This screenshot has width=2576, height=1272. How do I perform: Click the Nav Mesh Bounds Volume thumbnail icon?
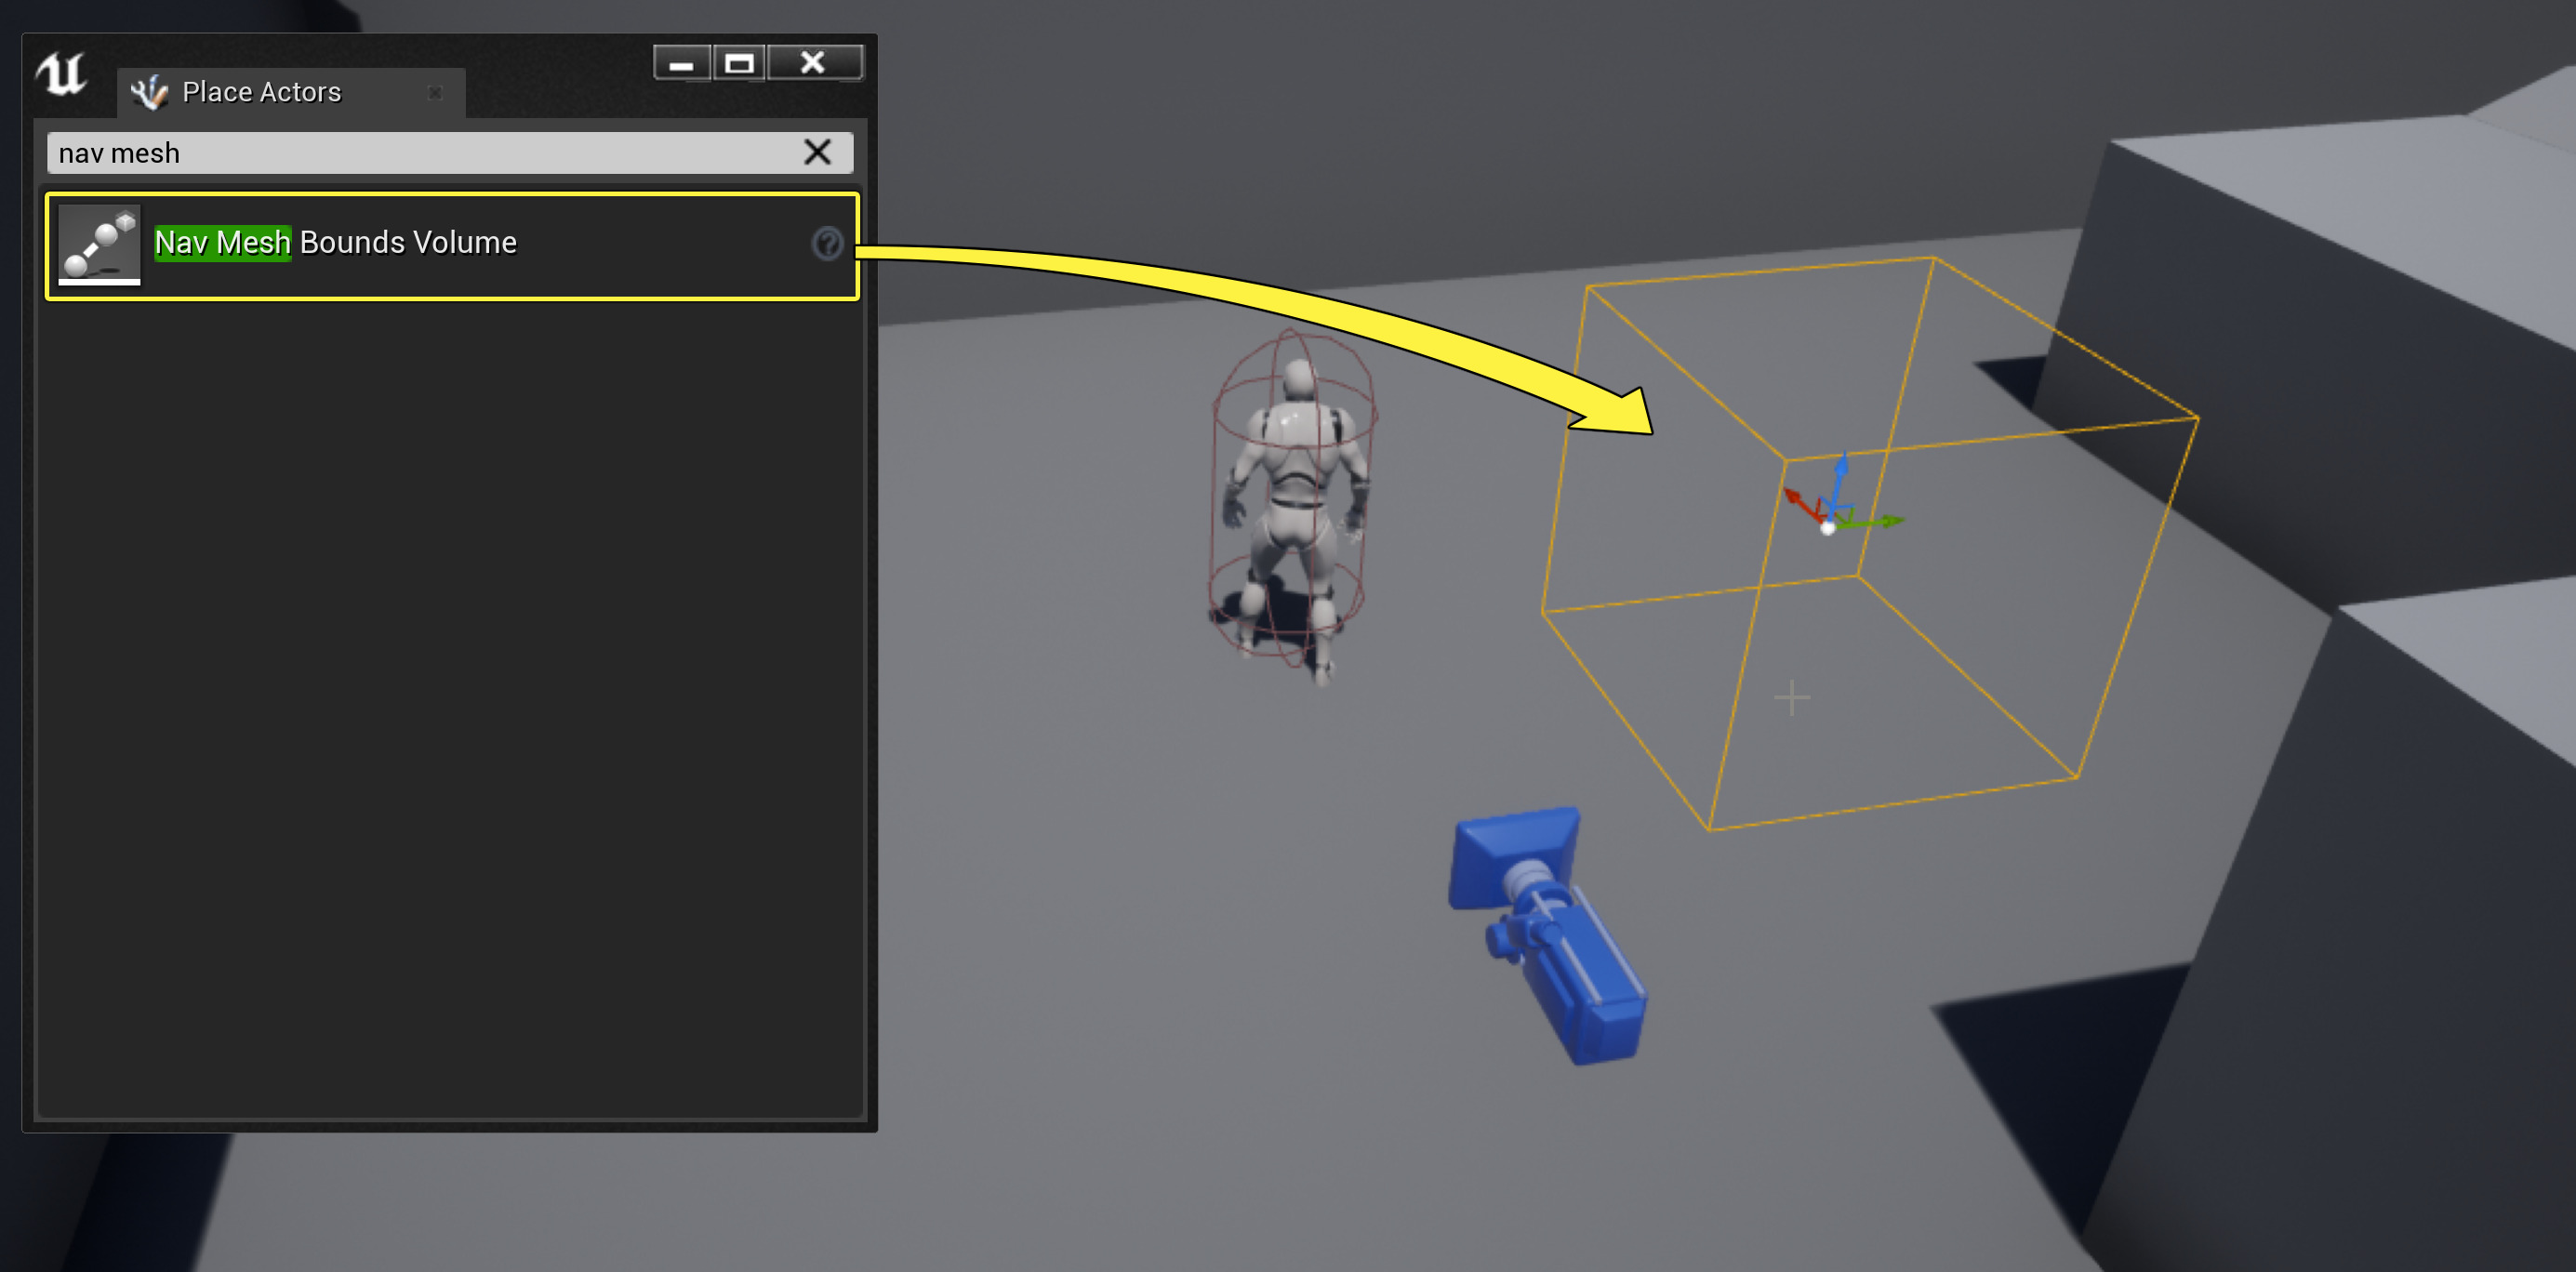click(99, 244)
